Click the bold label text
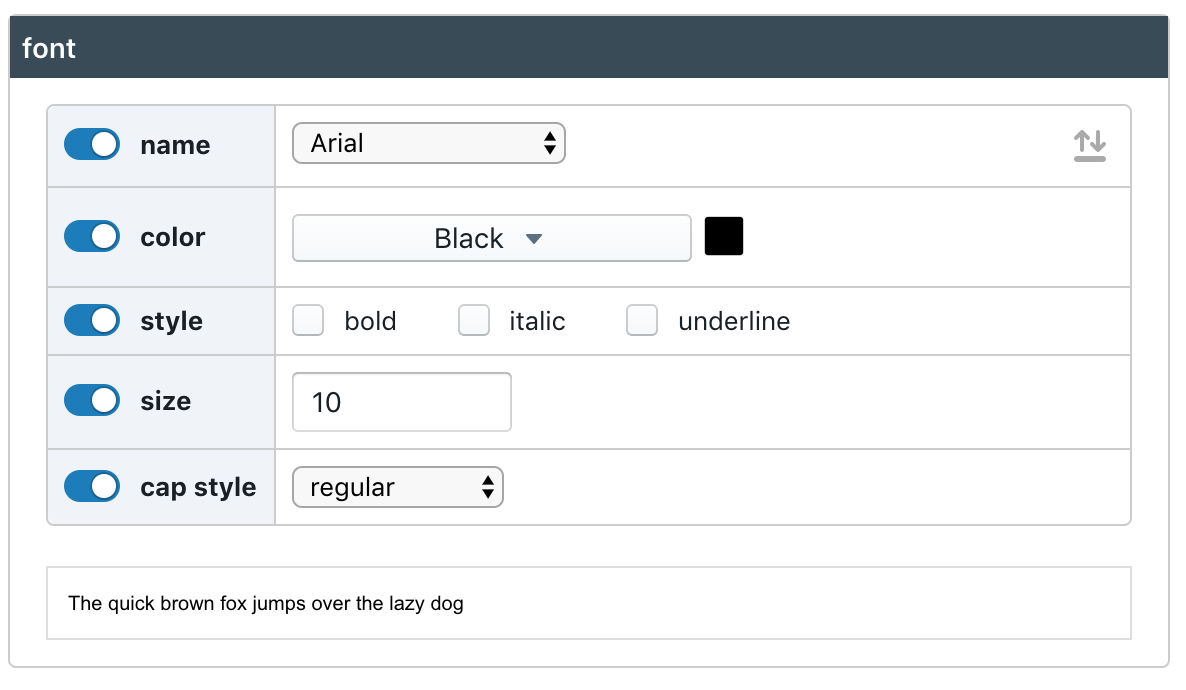1186x690 pixels. [x=370, y=321]
